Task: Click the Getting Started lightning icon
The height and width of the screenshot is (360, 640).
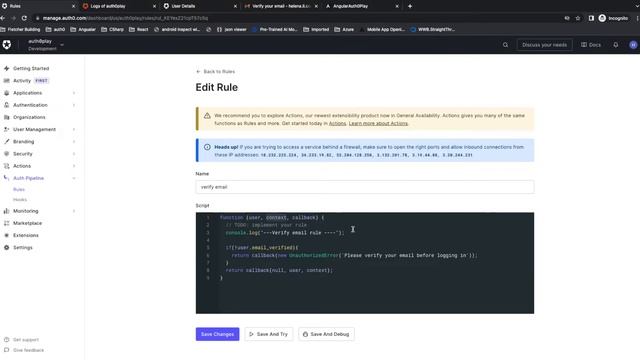Action: coord(7,68)
